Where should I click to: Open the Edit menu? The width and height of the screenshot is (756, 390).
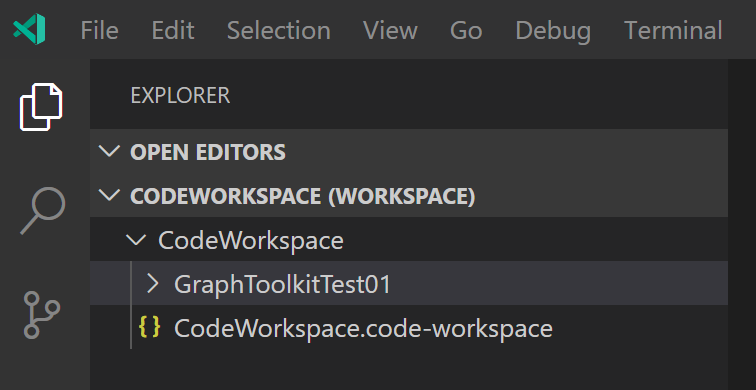click(x=173, y=30)
